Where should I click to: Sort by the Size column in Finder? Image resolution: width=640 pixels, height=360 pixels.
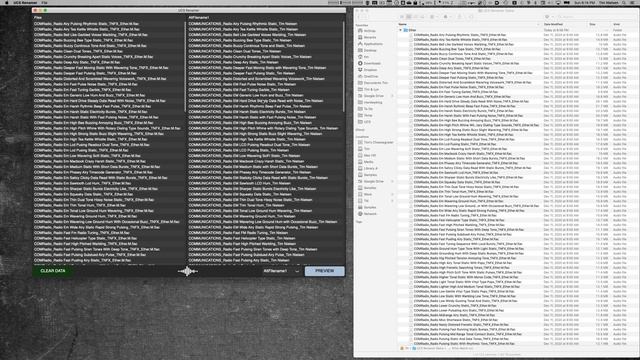(599, 24)
